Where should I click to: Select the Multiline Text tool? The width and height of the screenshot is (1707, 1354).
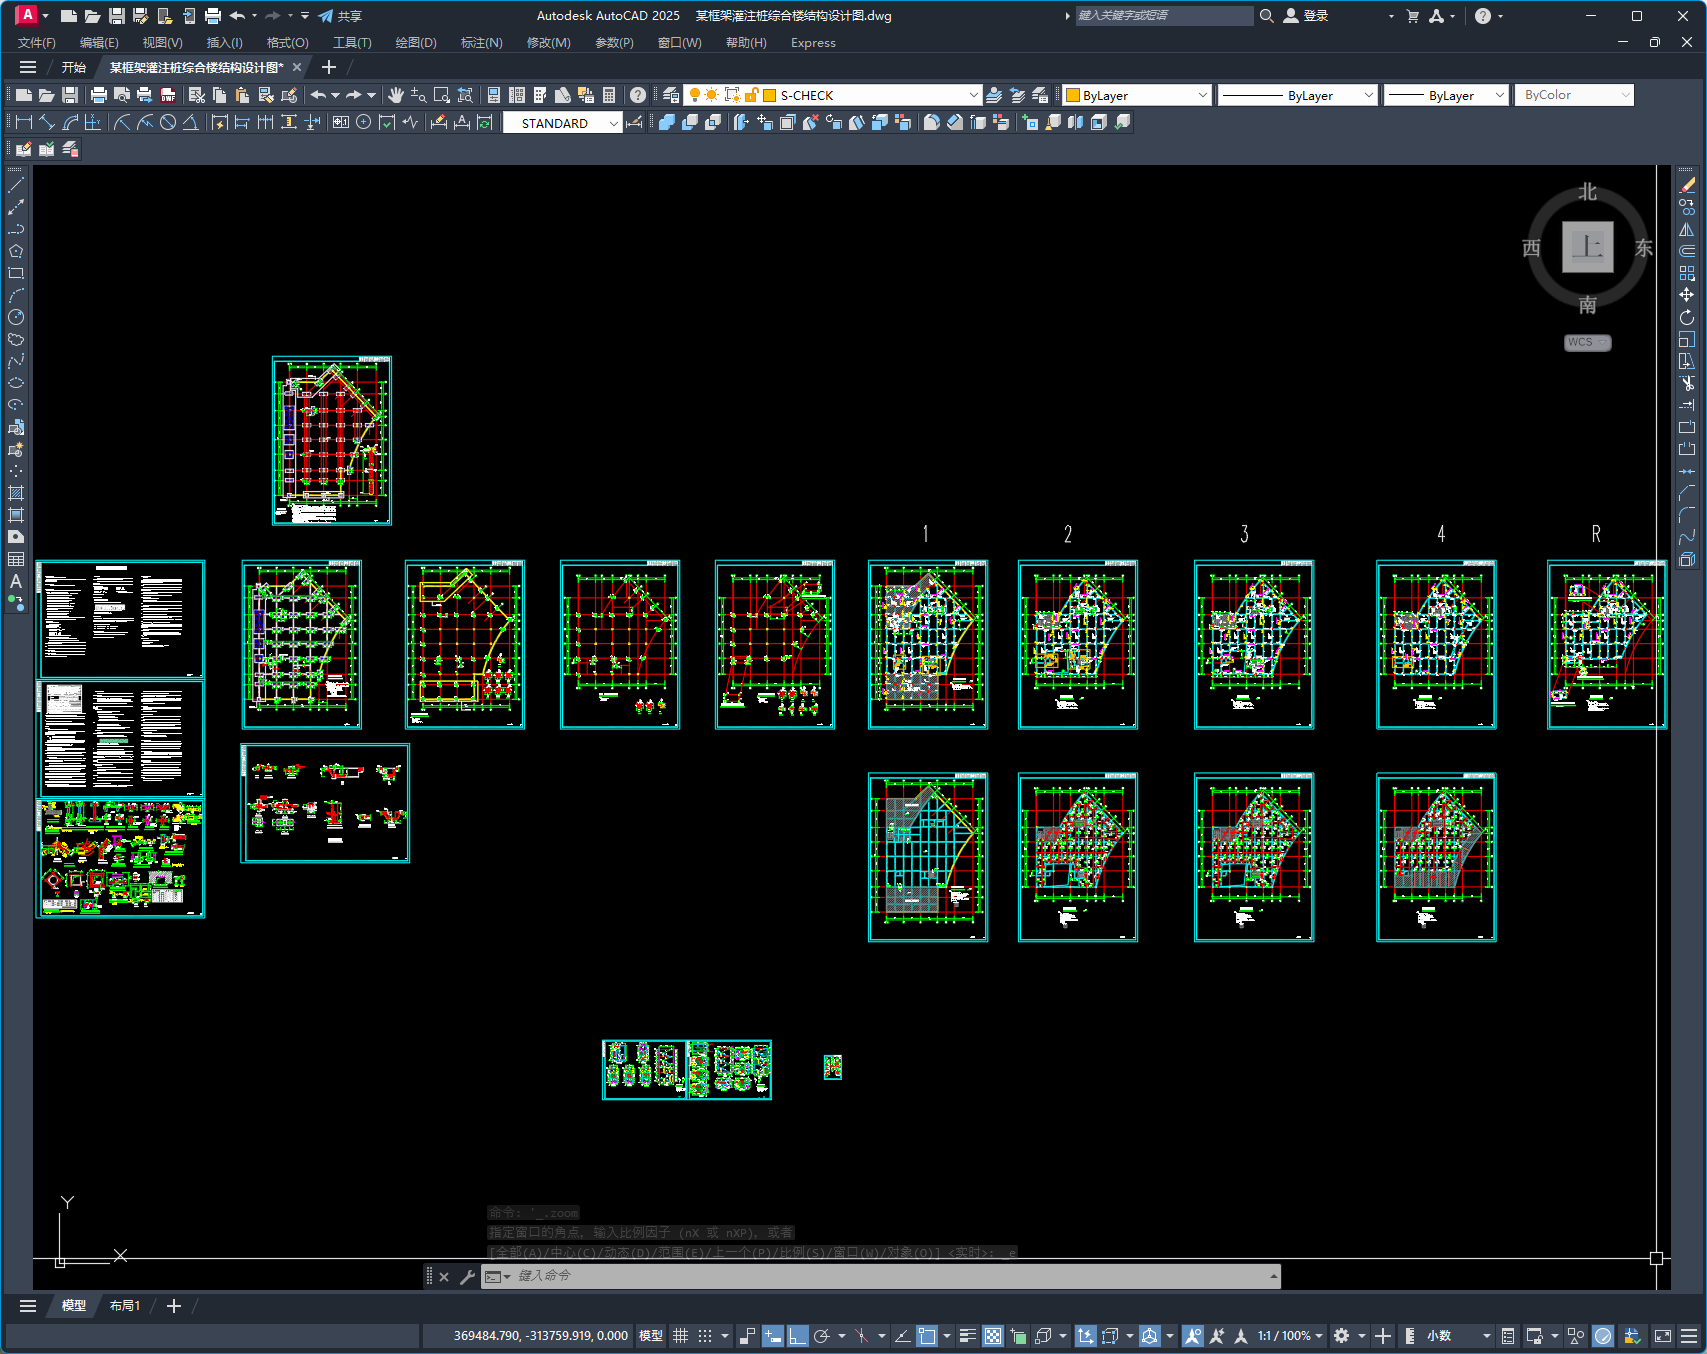[16, 581]
